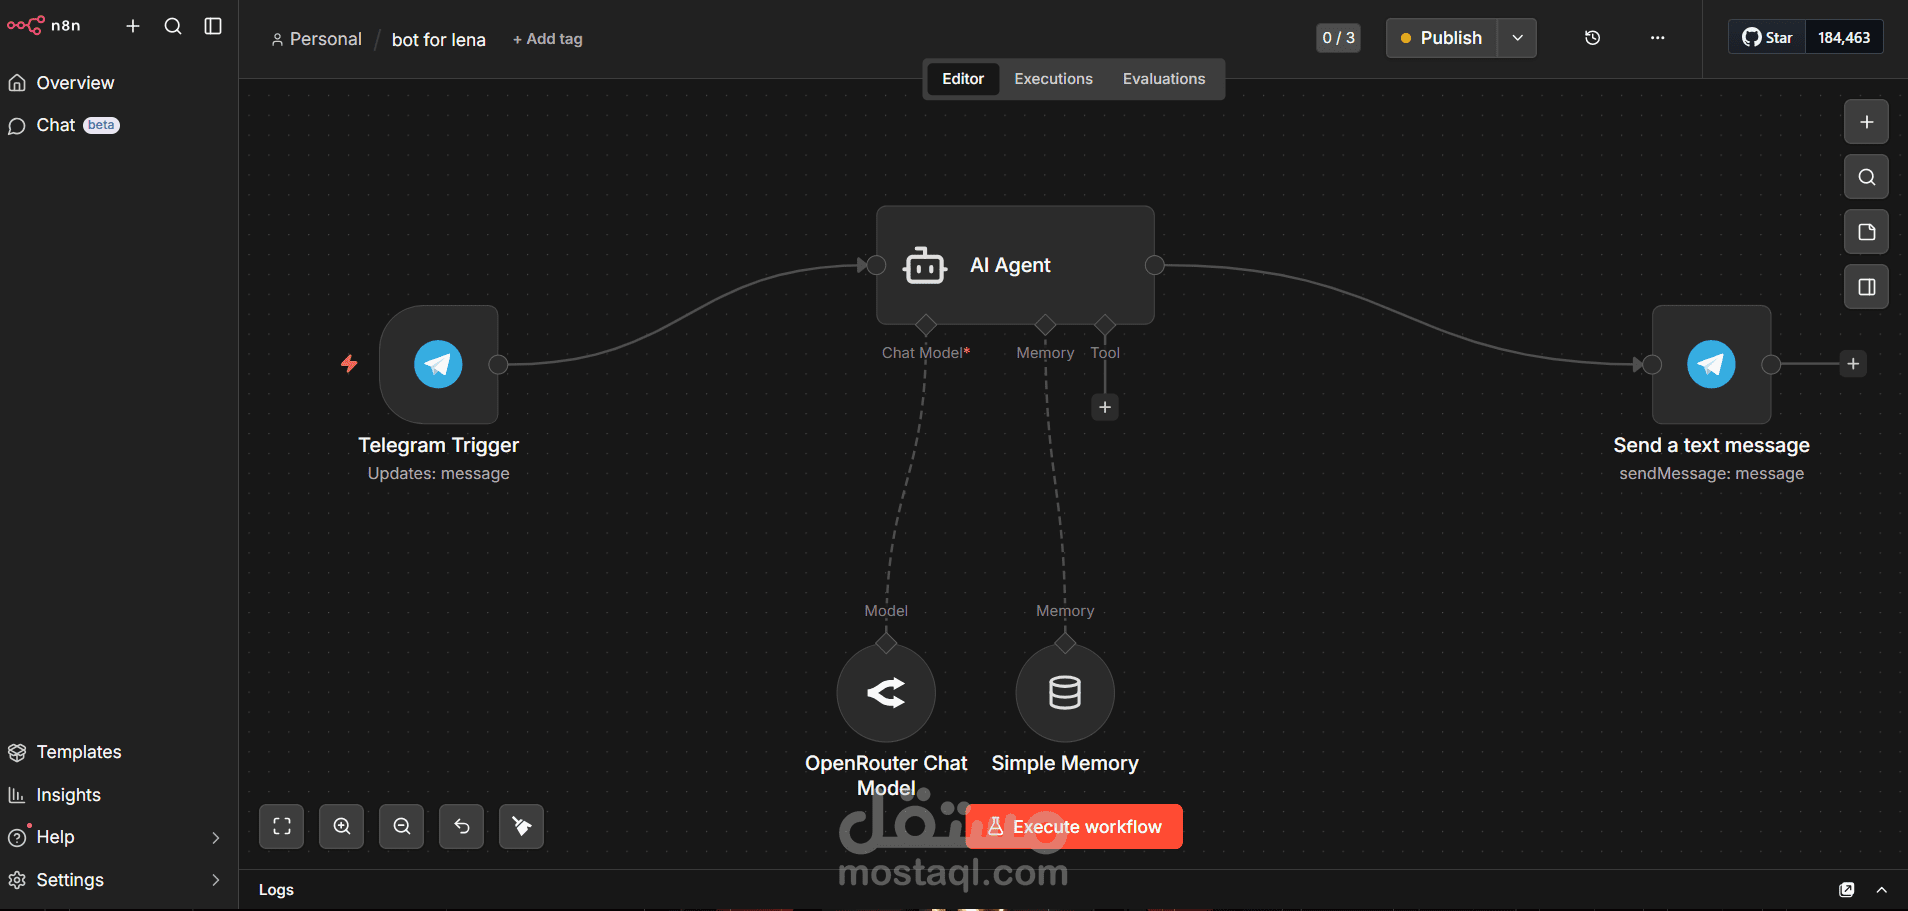Pop out the Logs panel
Screen dimensions: 1908x911
(x=1847, y=890)
